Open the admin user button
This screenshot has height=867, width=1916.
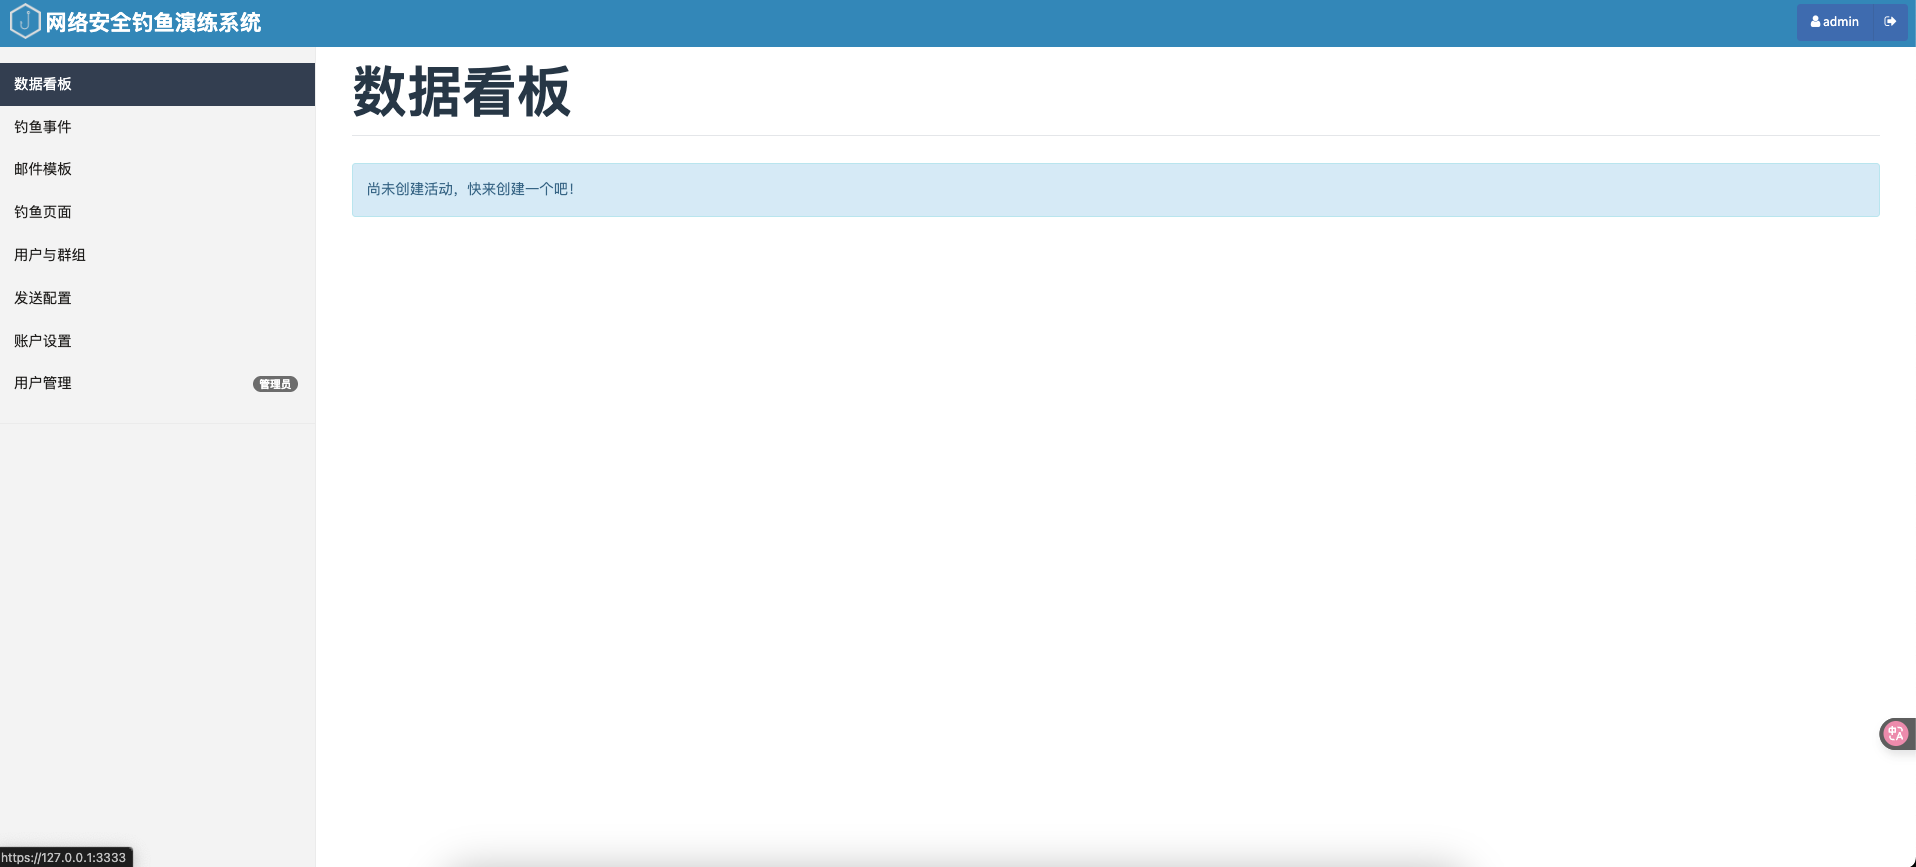point(1835,22)
